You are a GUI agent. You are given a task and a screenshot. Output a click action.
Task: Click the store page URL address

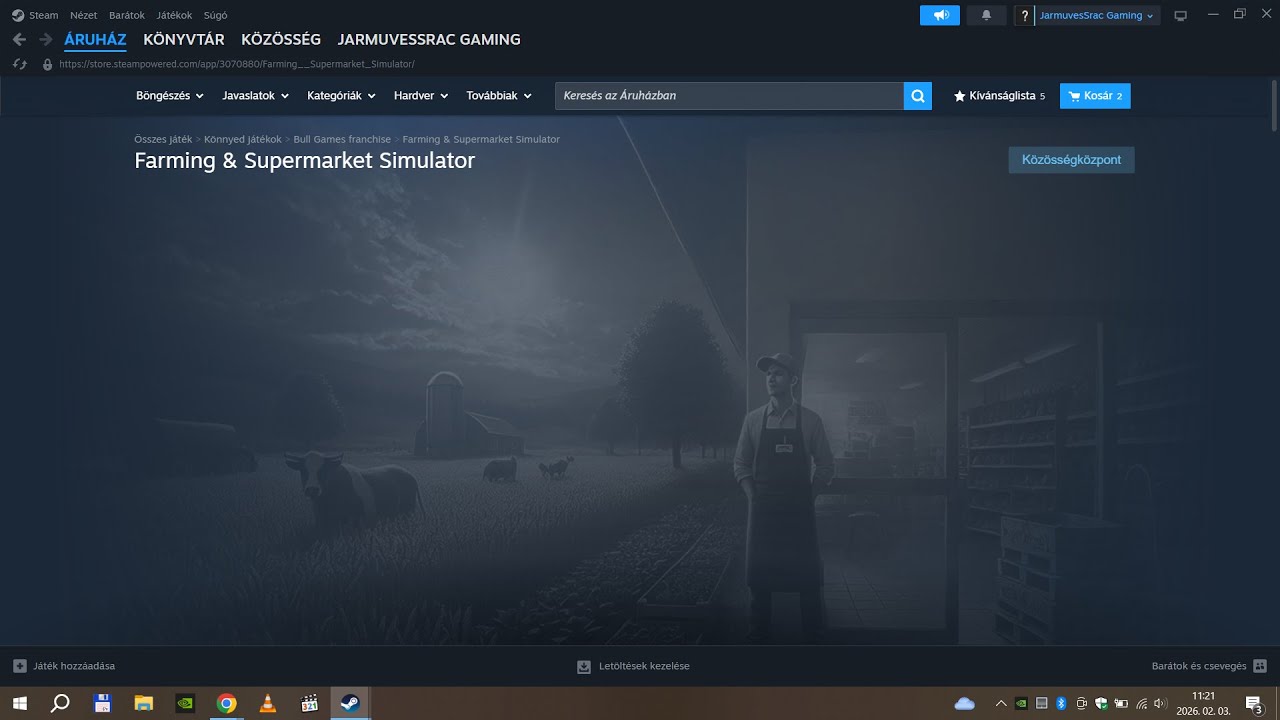click(237, 64)
